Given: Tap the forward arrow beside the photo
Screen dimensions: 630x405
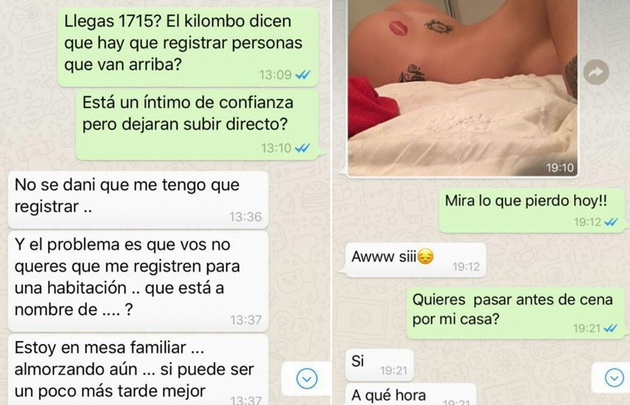Looking at the screenshot, I should tap(596, 72).
